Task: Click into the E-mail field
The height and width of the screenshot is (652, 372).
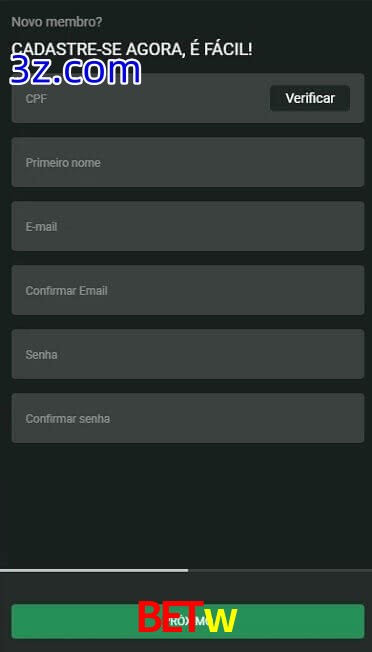Action: pyautogui.click(x=188, y=226)
